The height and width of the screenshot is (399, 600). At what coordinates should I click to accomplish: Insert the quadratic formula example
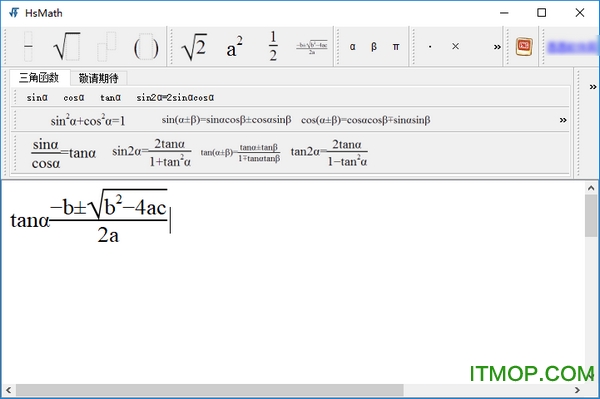[312, 47]
